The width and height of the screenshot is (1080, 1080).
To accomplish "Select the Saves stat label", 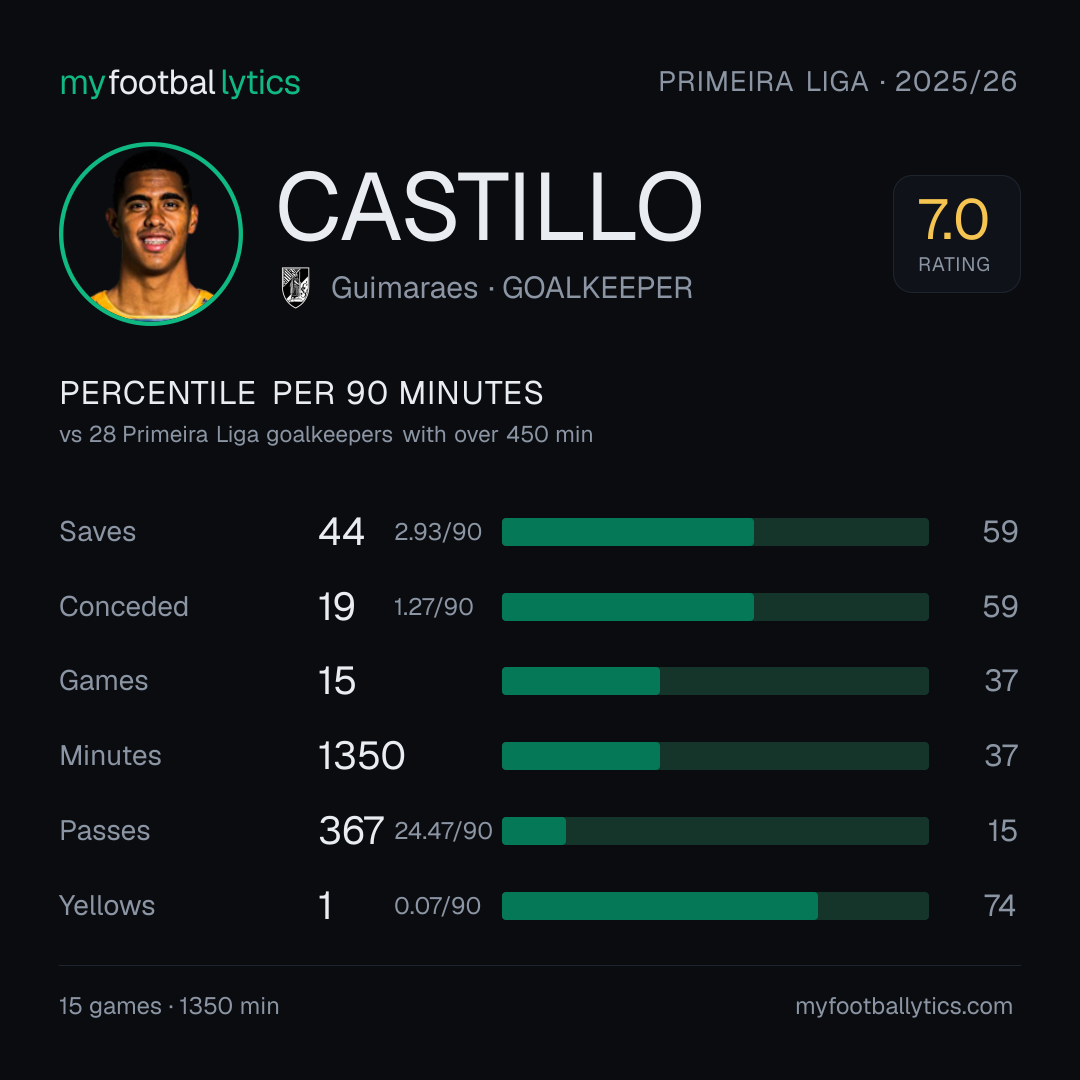I will pos(98,532).
